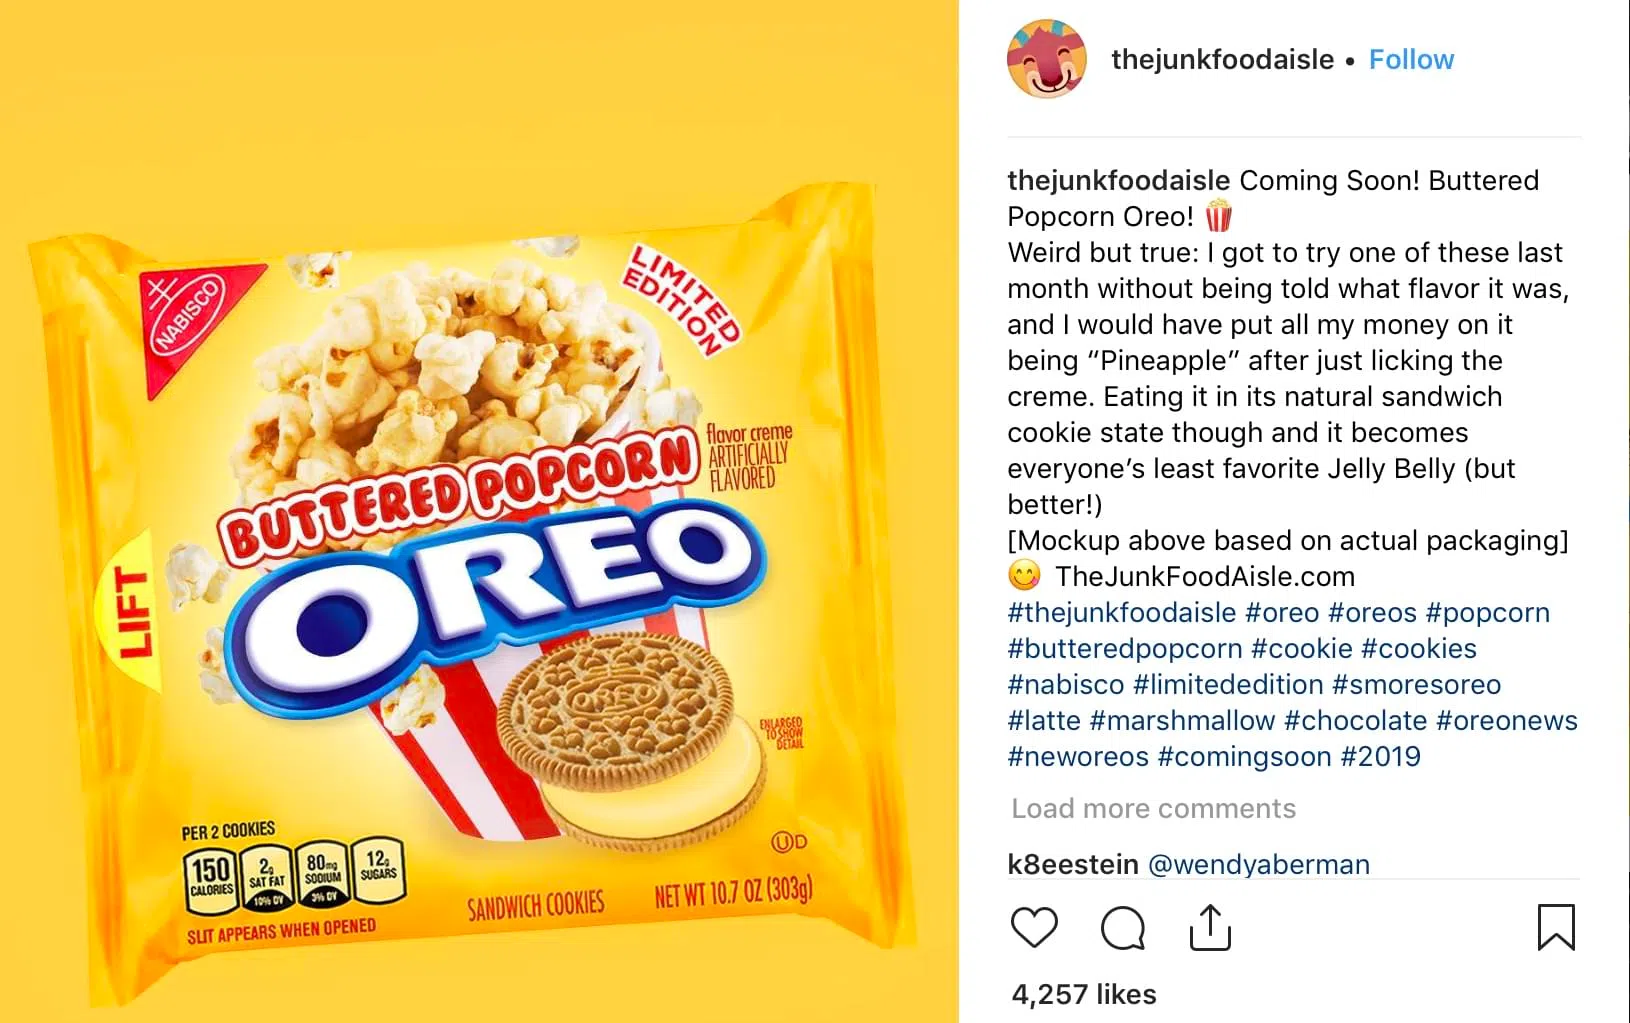Open comments via speech bubble icon

(x=1123, y=927)
